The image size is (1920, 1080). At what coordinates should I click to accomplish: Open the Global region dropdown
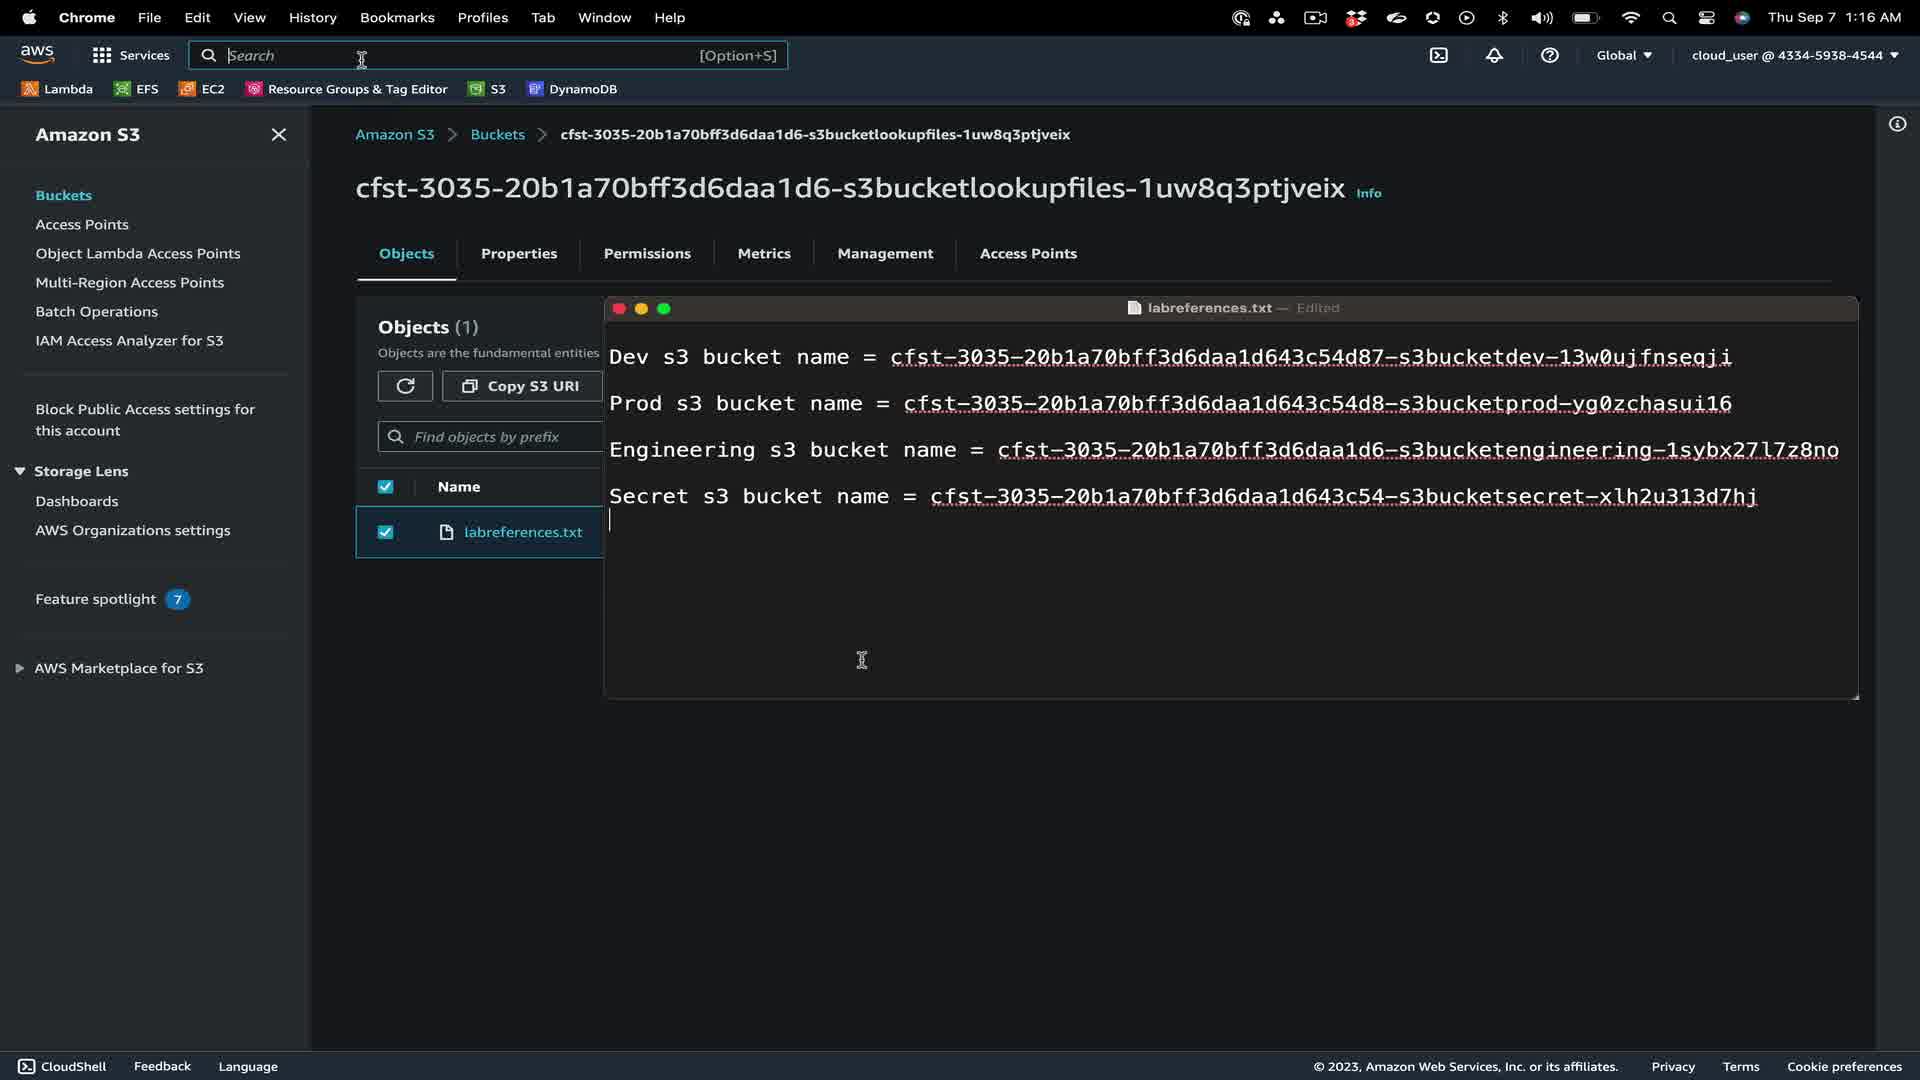point(1624,56)
